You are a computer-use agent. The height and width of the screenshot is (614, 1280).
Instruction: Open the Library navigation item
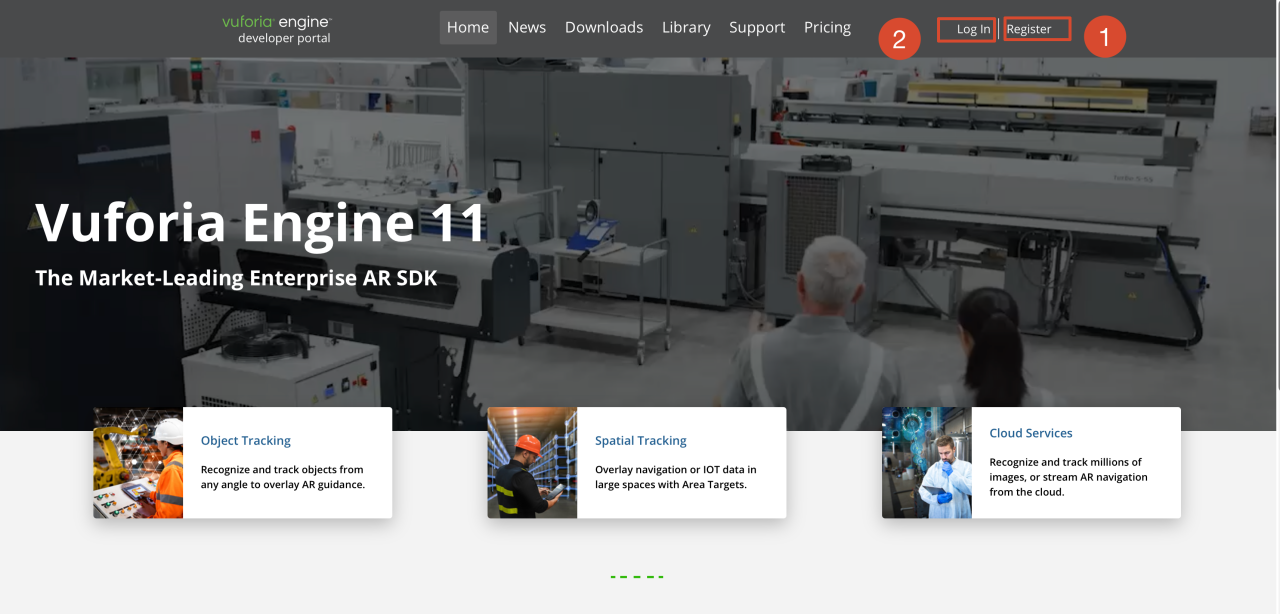coord(686,28)
